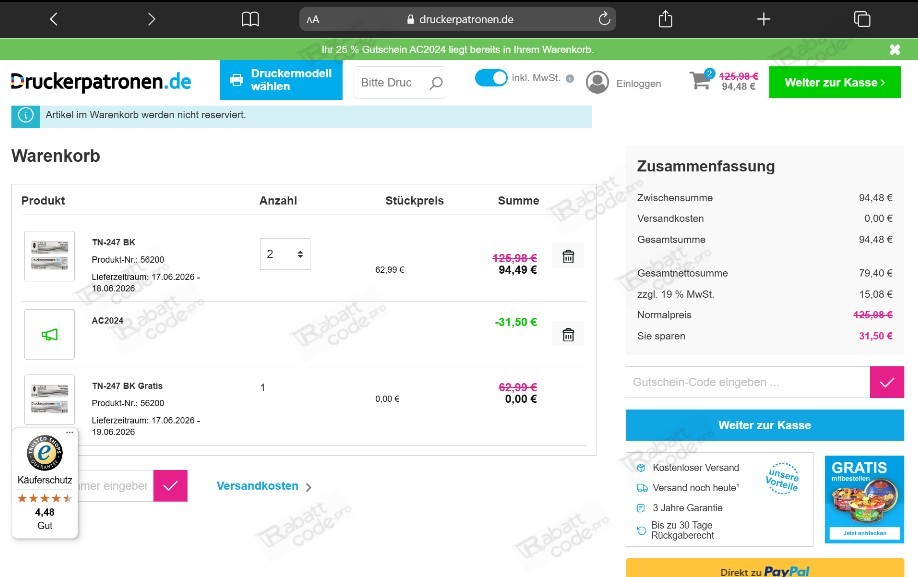Click the -31,50 € discount amount
This screenshot has width=918, height=577.
click(516, 322)
